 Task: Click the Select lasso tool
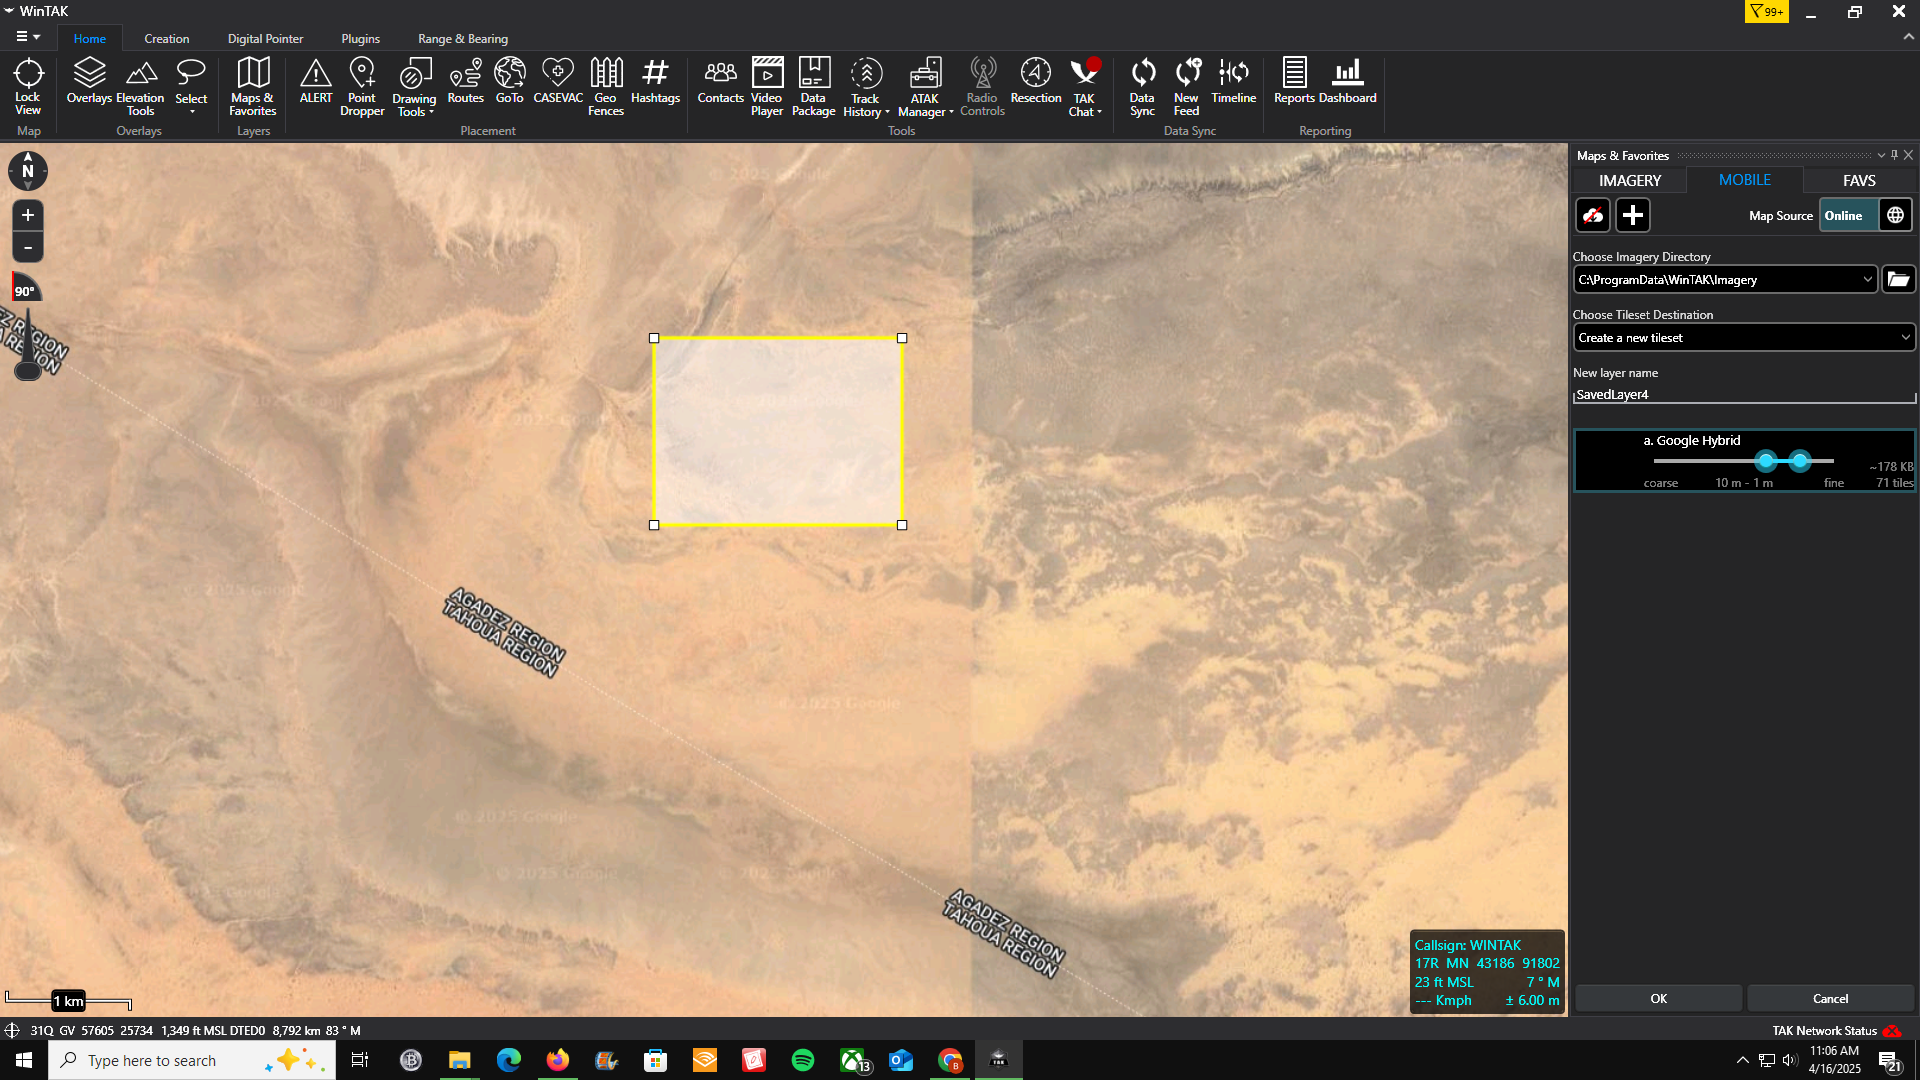coord(191,86)
